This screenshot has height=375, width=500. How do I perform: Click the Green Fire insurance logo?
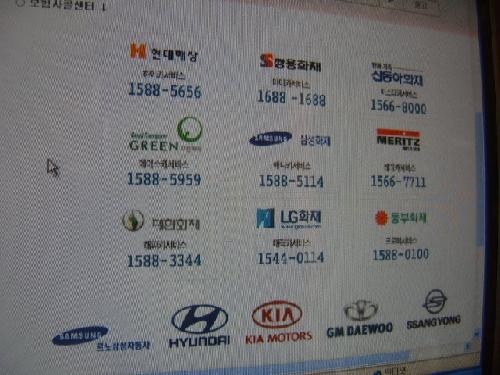pos(166,134)
